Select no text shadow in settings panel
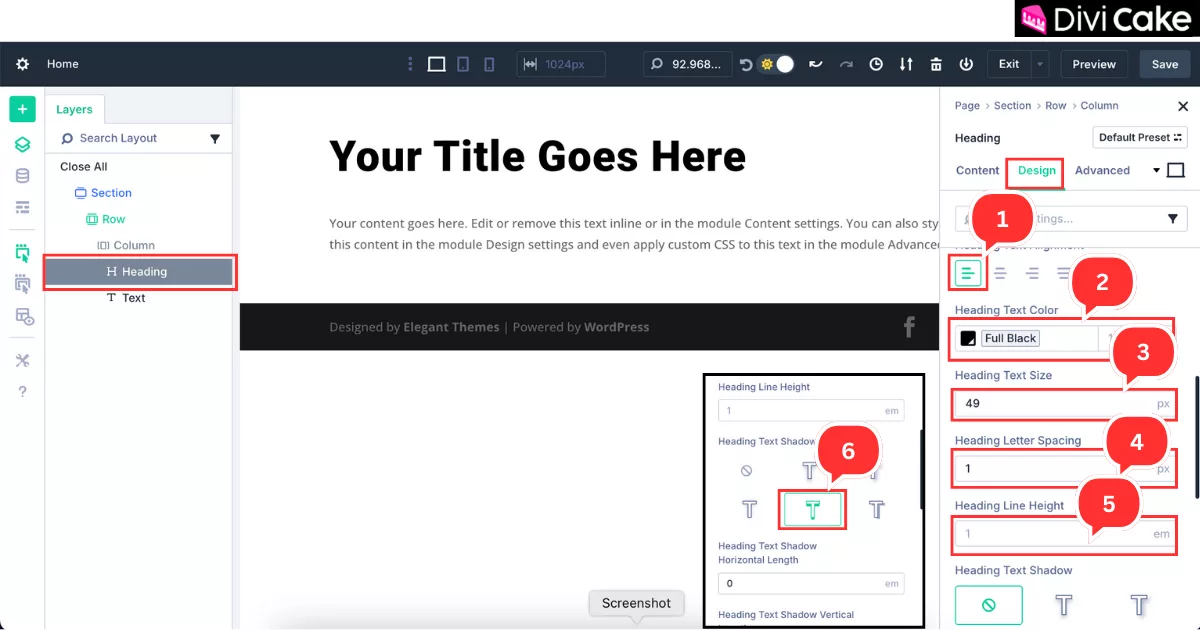 [x=988, y=605]
